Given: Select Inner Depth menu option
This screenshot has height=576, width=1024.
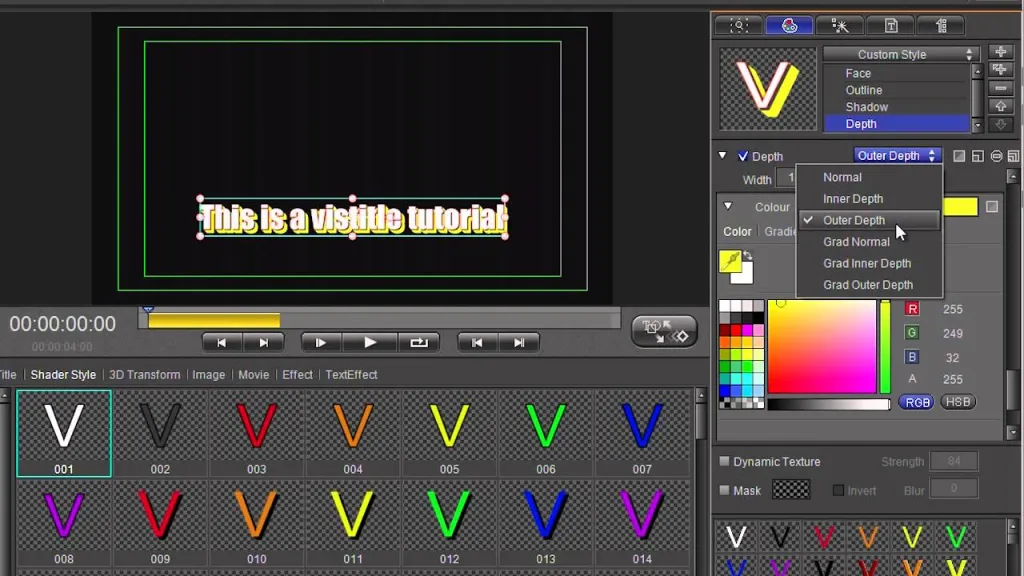Looking at the screenshot, I should 853,199.
